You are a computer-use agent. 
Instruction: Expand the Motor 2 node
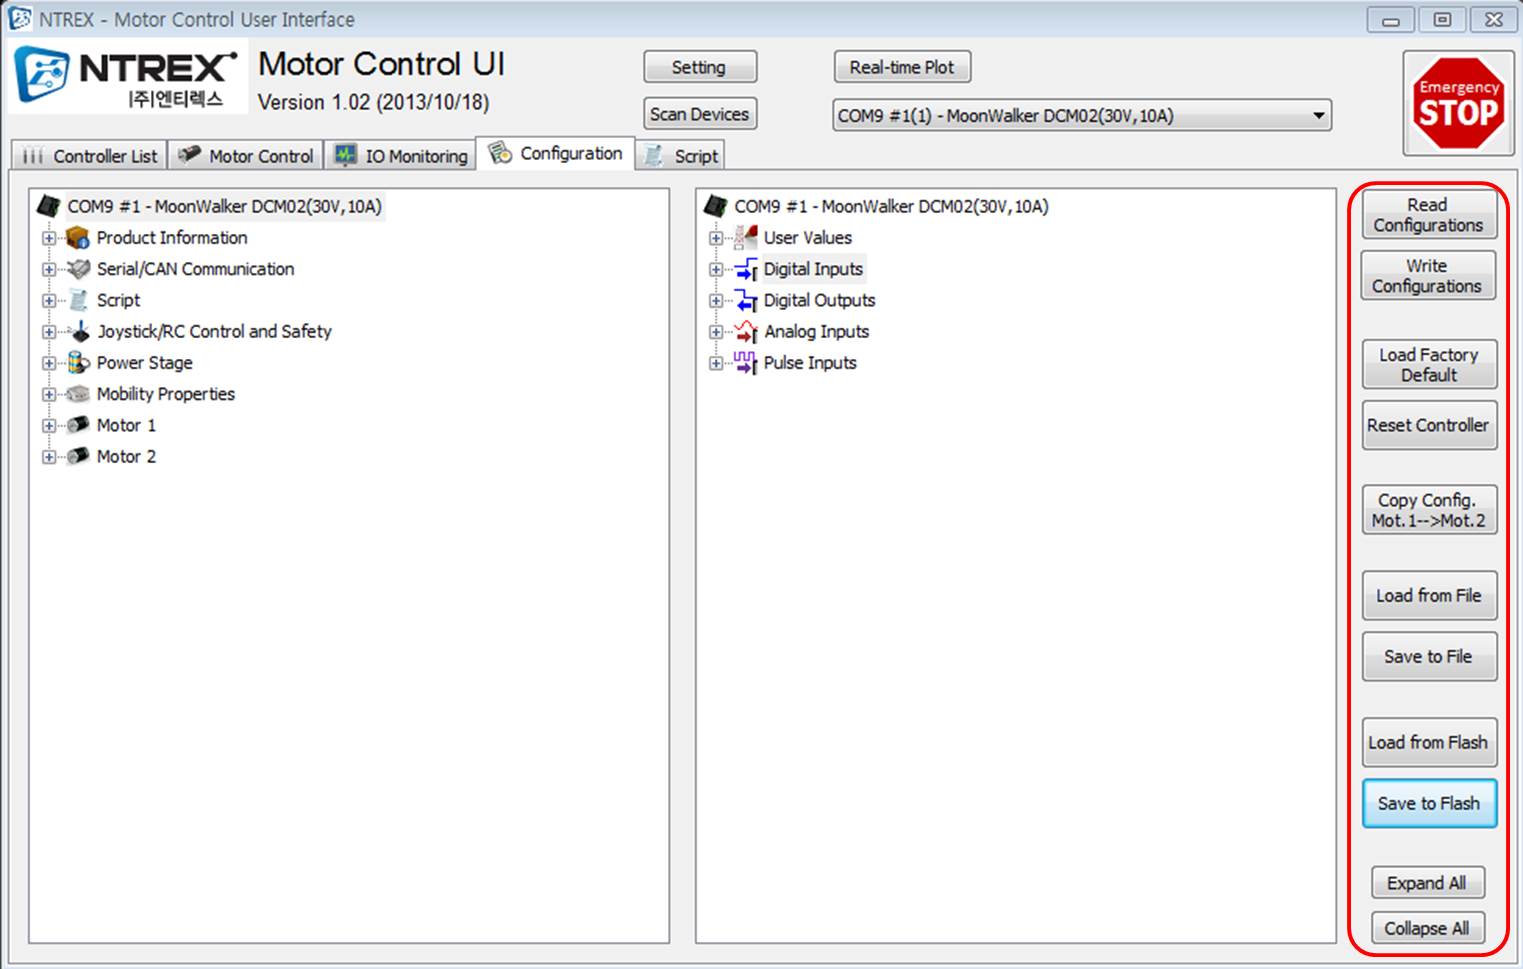[48, 456]
